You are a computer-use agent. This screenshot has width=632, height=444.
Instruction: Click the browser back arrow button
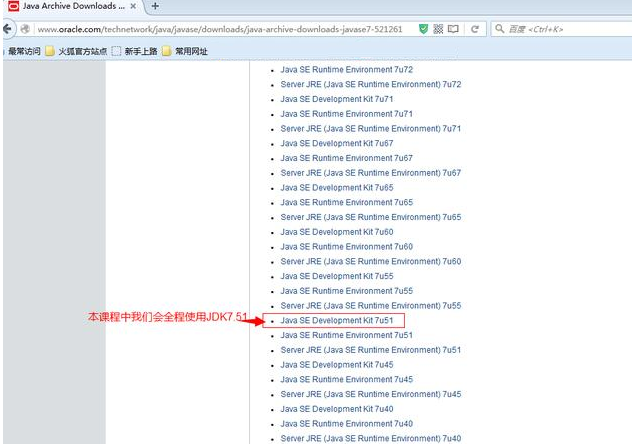[x=10, y=29]
